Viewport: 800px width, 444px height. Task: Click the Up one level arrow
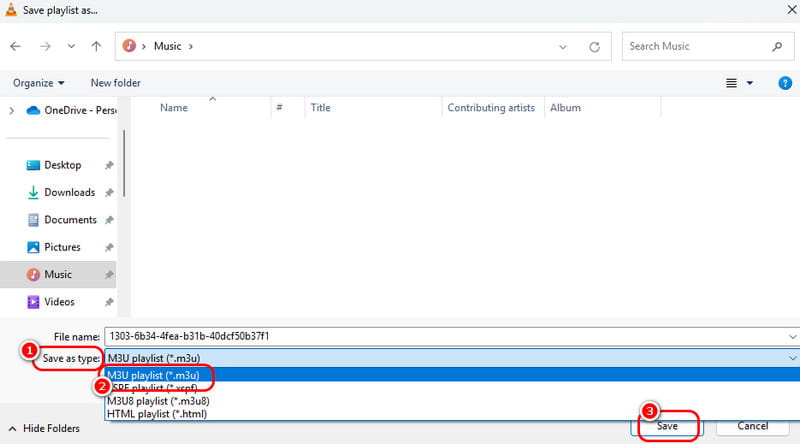[96, 46]
